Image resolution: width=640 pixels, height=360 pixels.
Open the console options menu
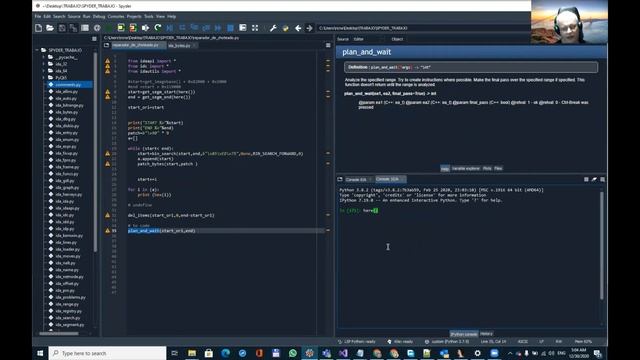tap(602, 179)
